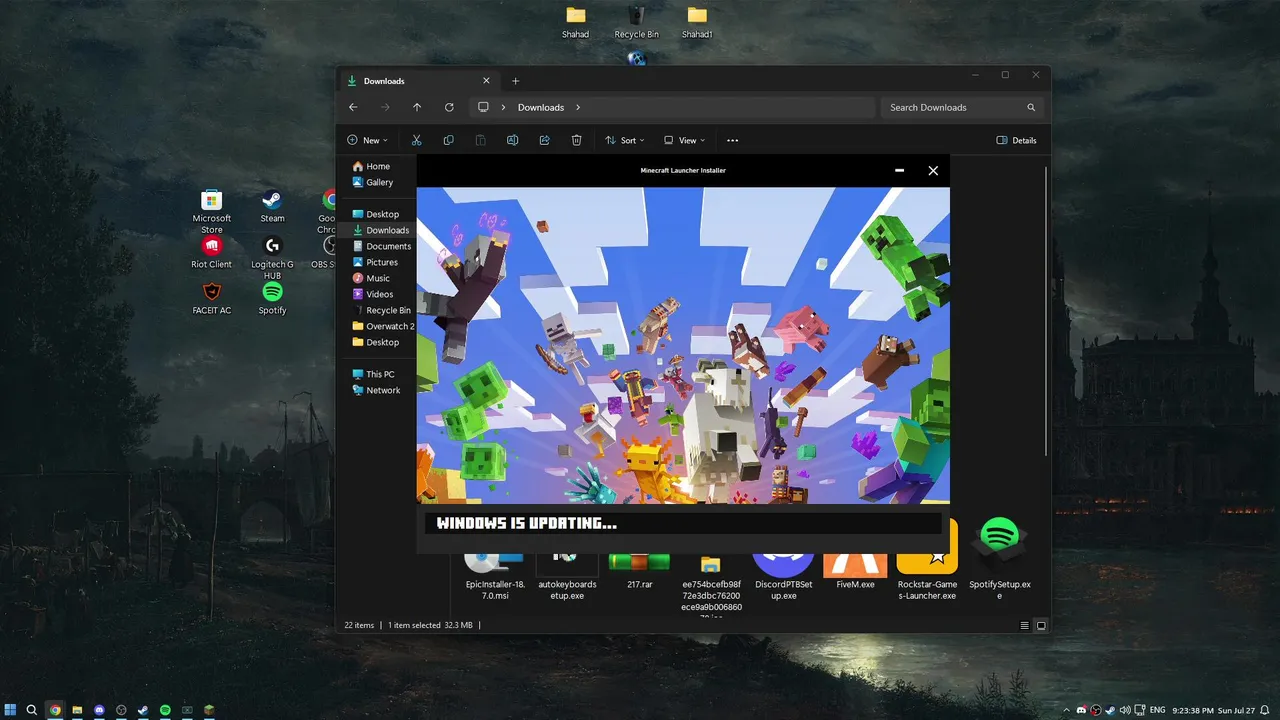The width and height of the screenshot is (1280, 720).
Task: Open the New dropdown in Explorer
Action: point(367,140)
